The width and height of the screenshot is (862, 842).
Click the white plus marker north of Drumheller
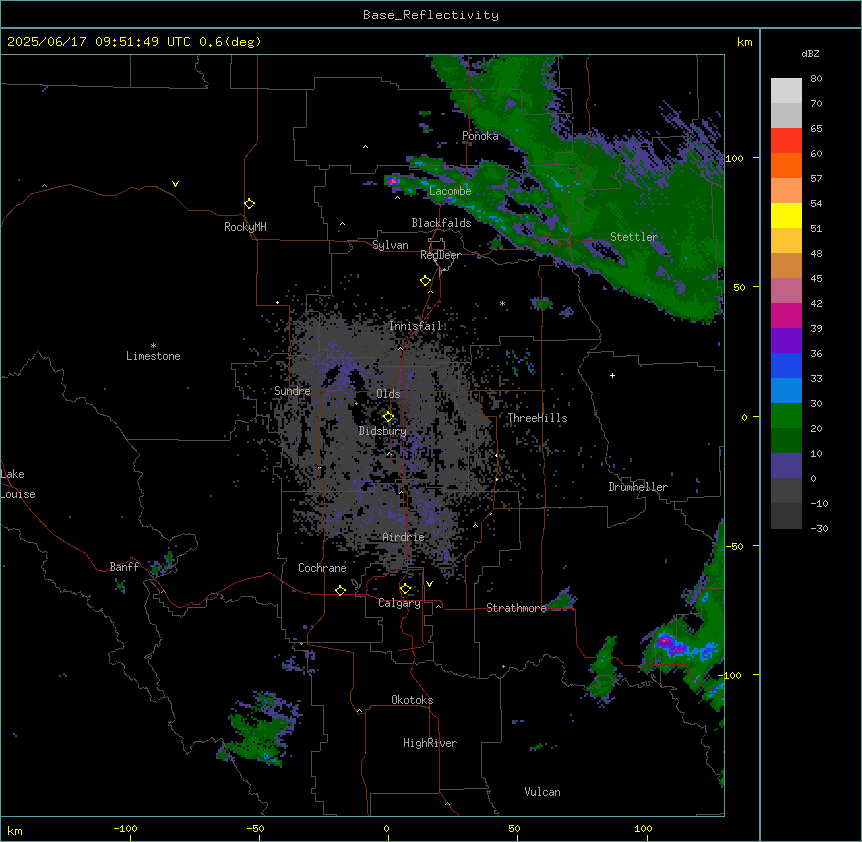click(x=612, y=375)
